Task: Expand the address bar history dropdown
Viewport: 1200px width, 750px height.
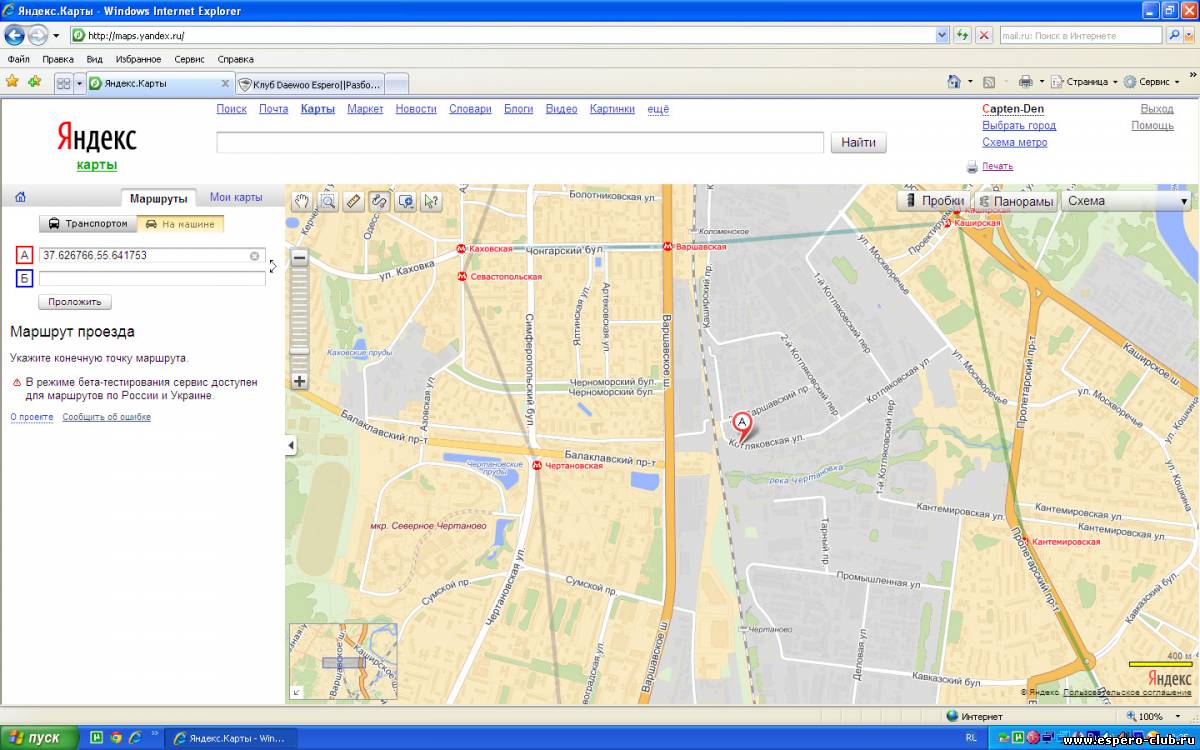Action: [942, 35]
